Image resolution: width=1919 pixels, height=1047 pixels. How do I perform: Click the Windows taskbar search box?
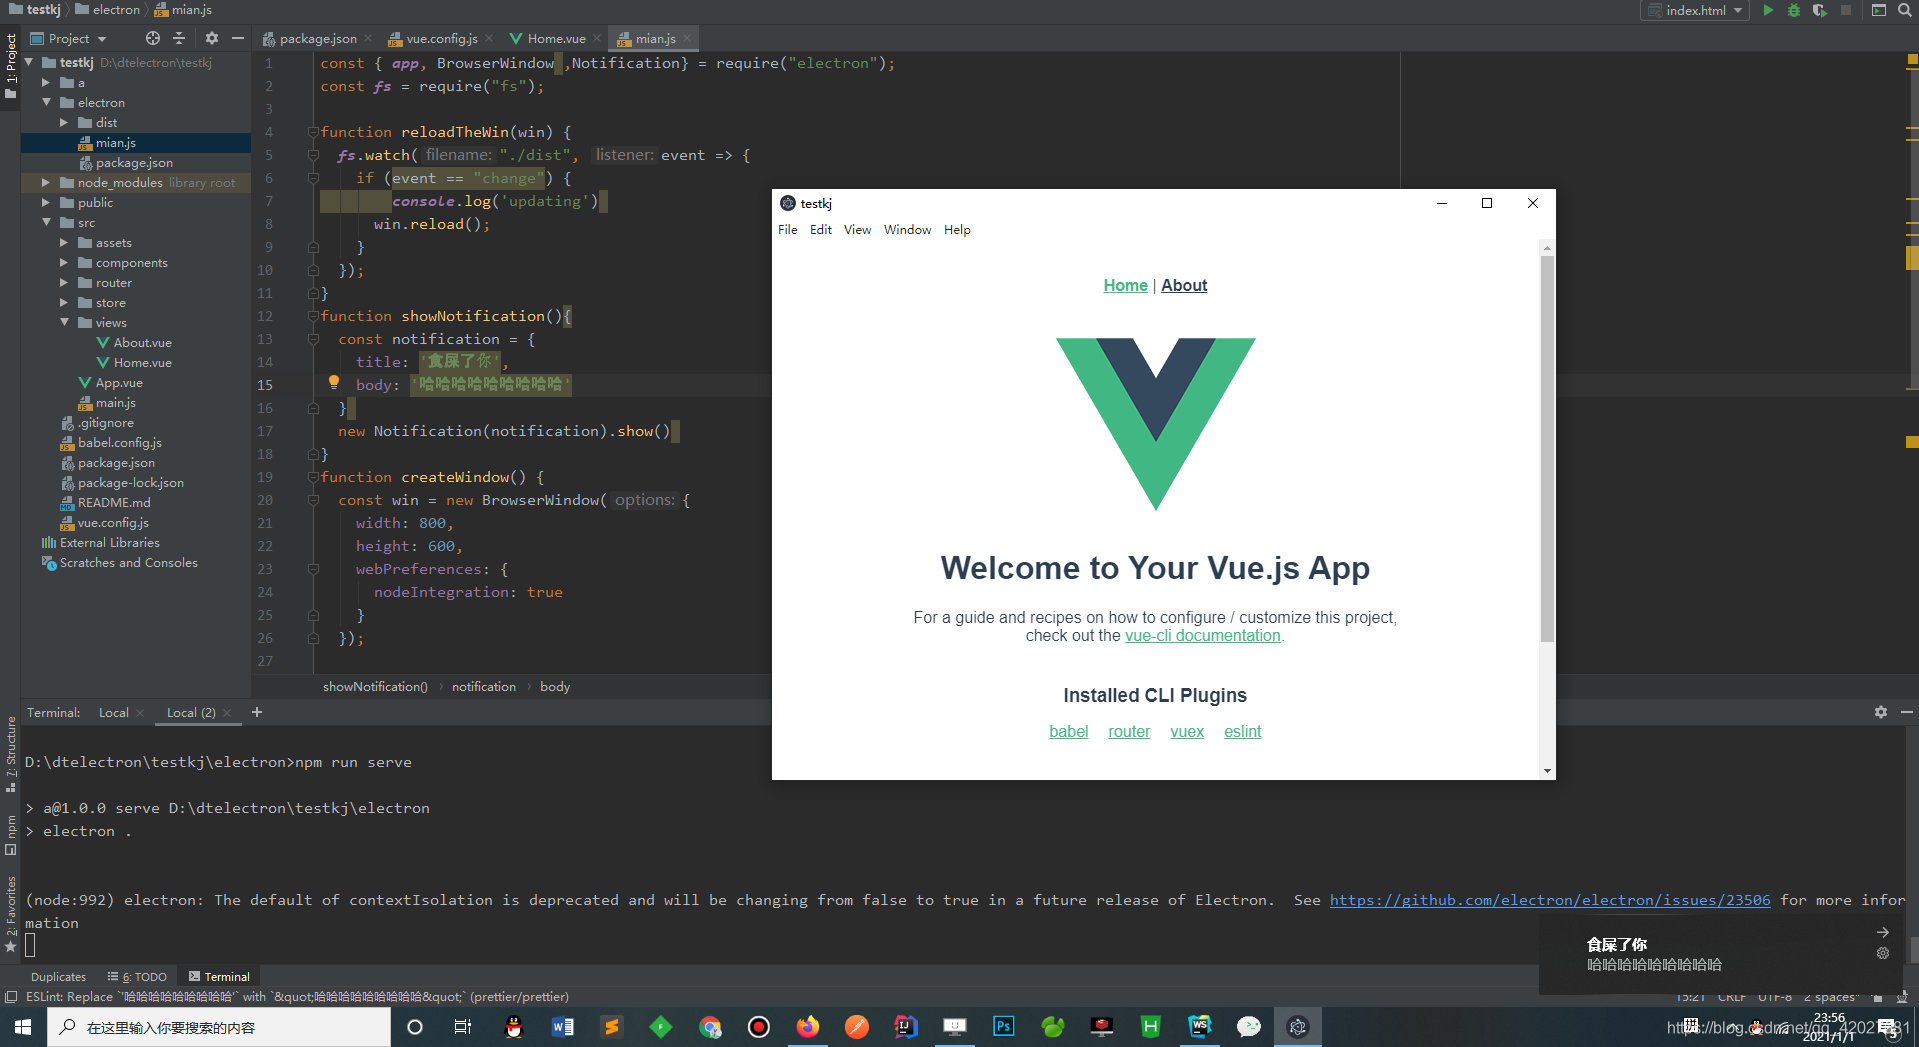(x=219, y=1027)
